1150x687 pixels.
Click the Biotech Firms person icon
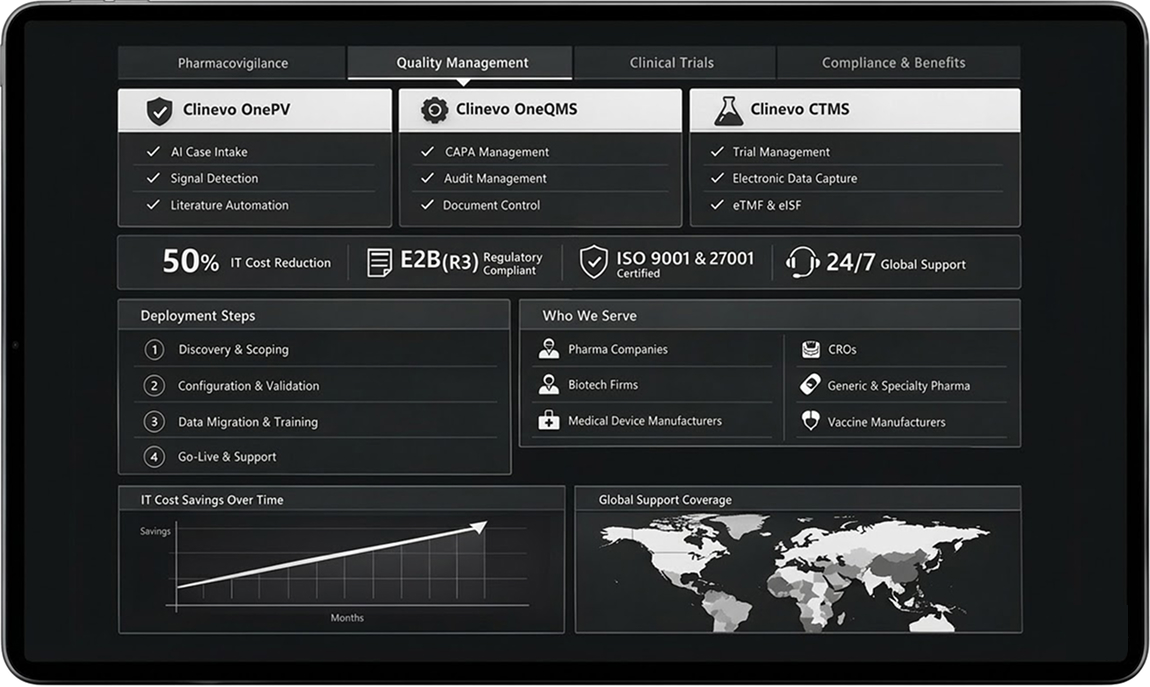coord(549,384)
